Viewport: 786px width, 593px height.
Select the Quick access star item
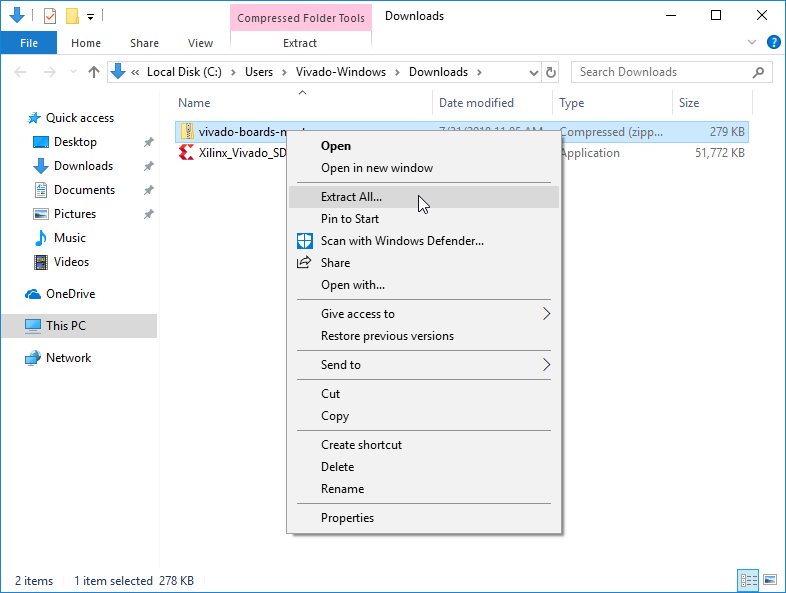pos(71,118)
